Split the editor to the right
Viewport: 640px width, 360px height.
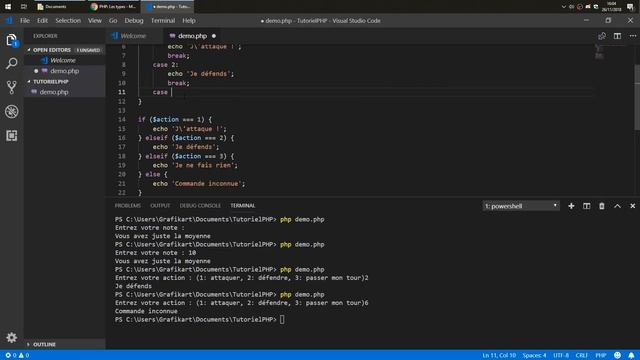[x=617, y=36]
